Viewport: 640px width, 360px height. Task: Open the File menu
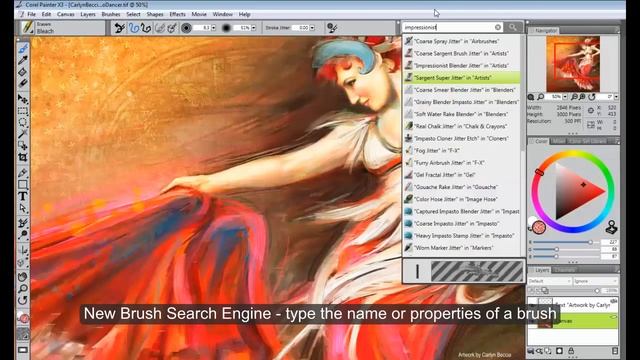(31, 14)
